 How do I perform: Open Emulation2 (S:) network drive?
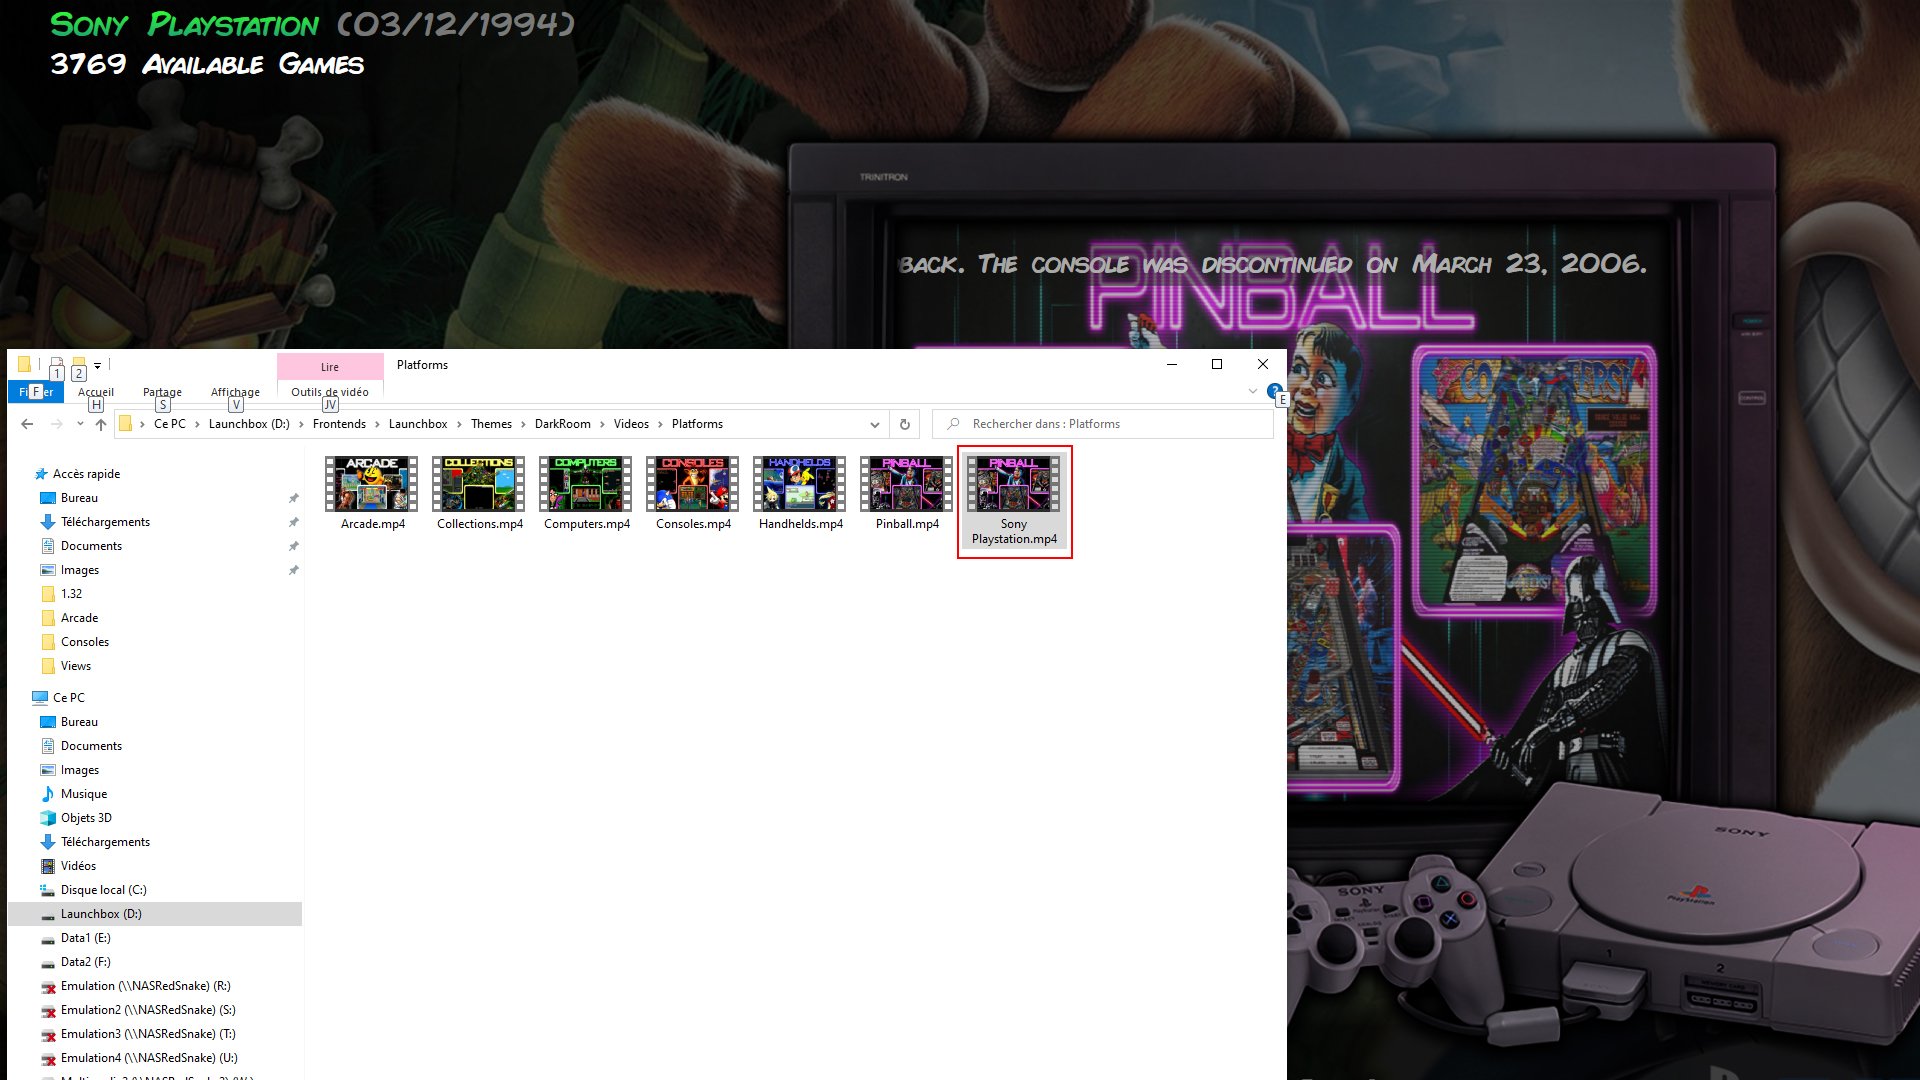click(148, 1010)
